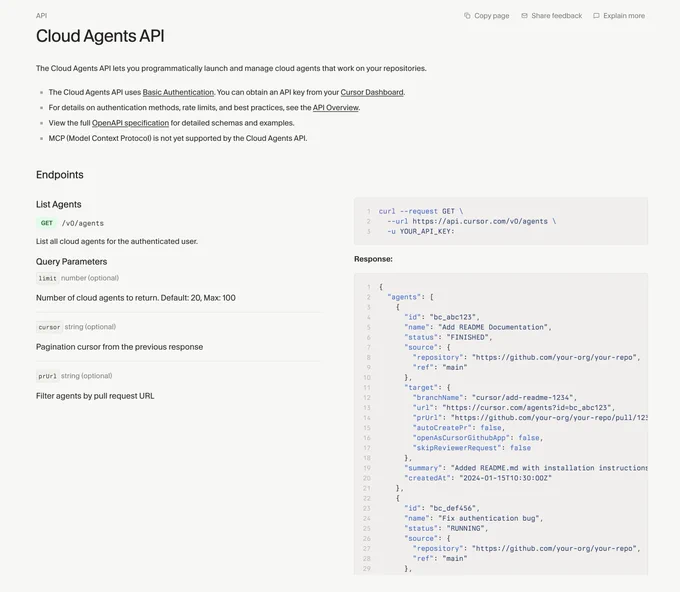
Task: Click the "prUrl" github pull line in response
Action: 530,418
